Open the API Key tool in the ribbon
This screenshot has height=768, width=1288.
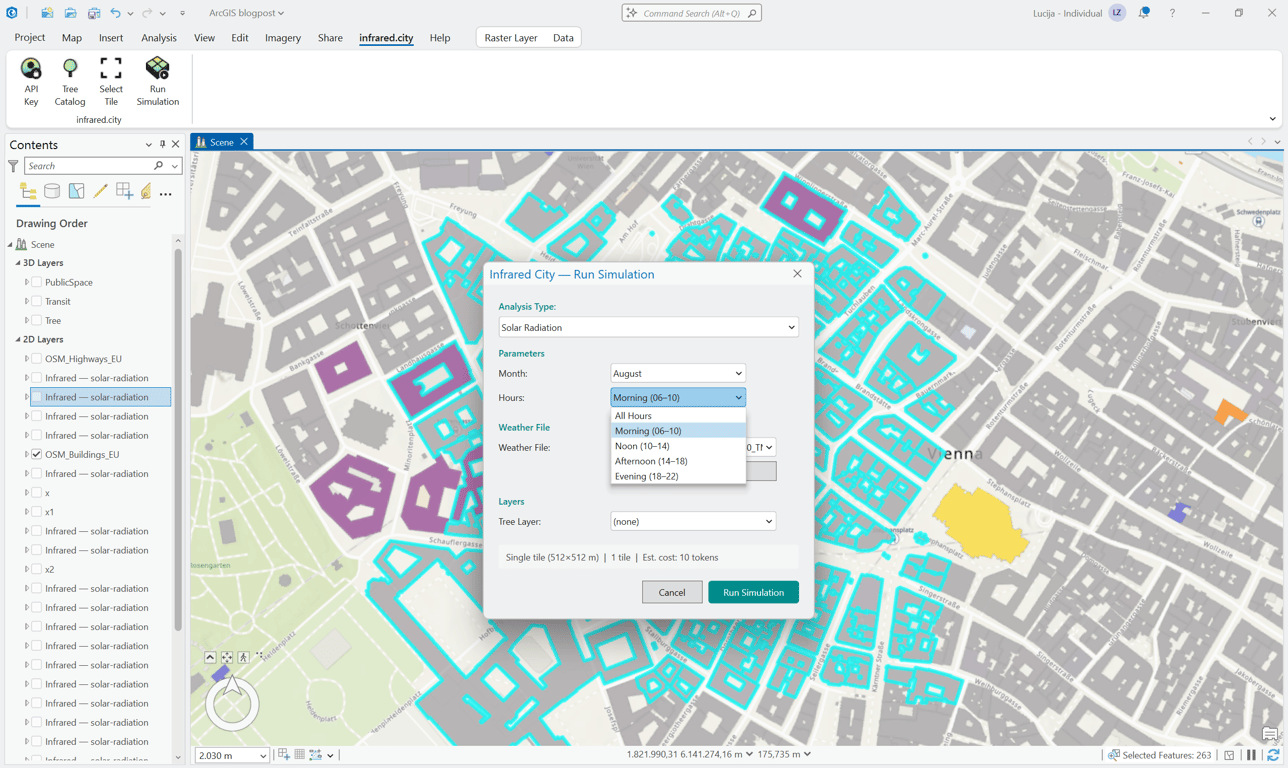click(x=31, y=81)
